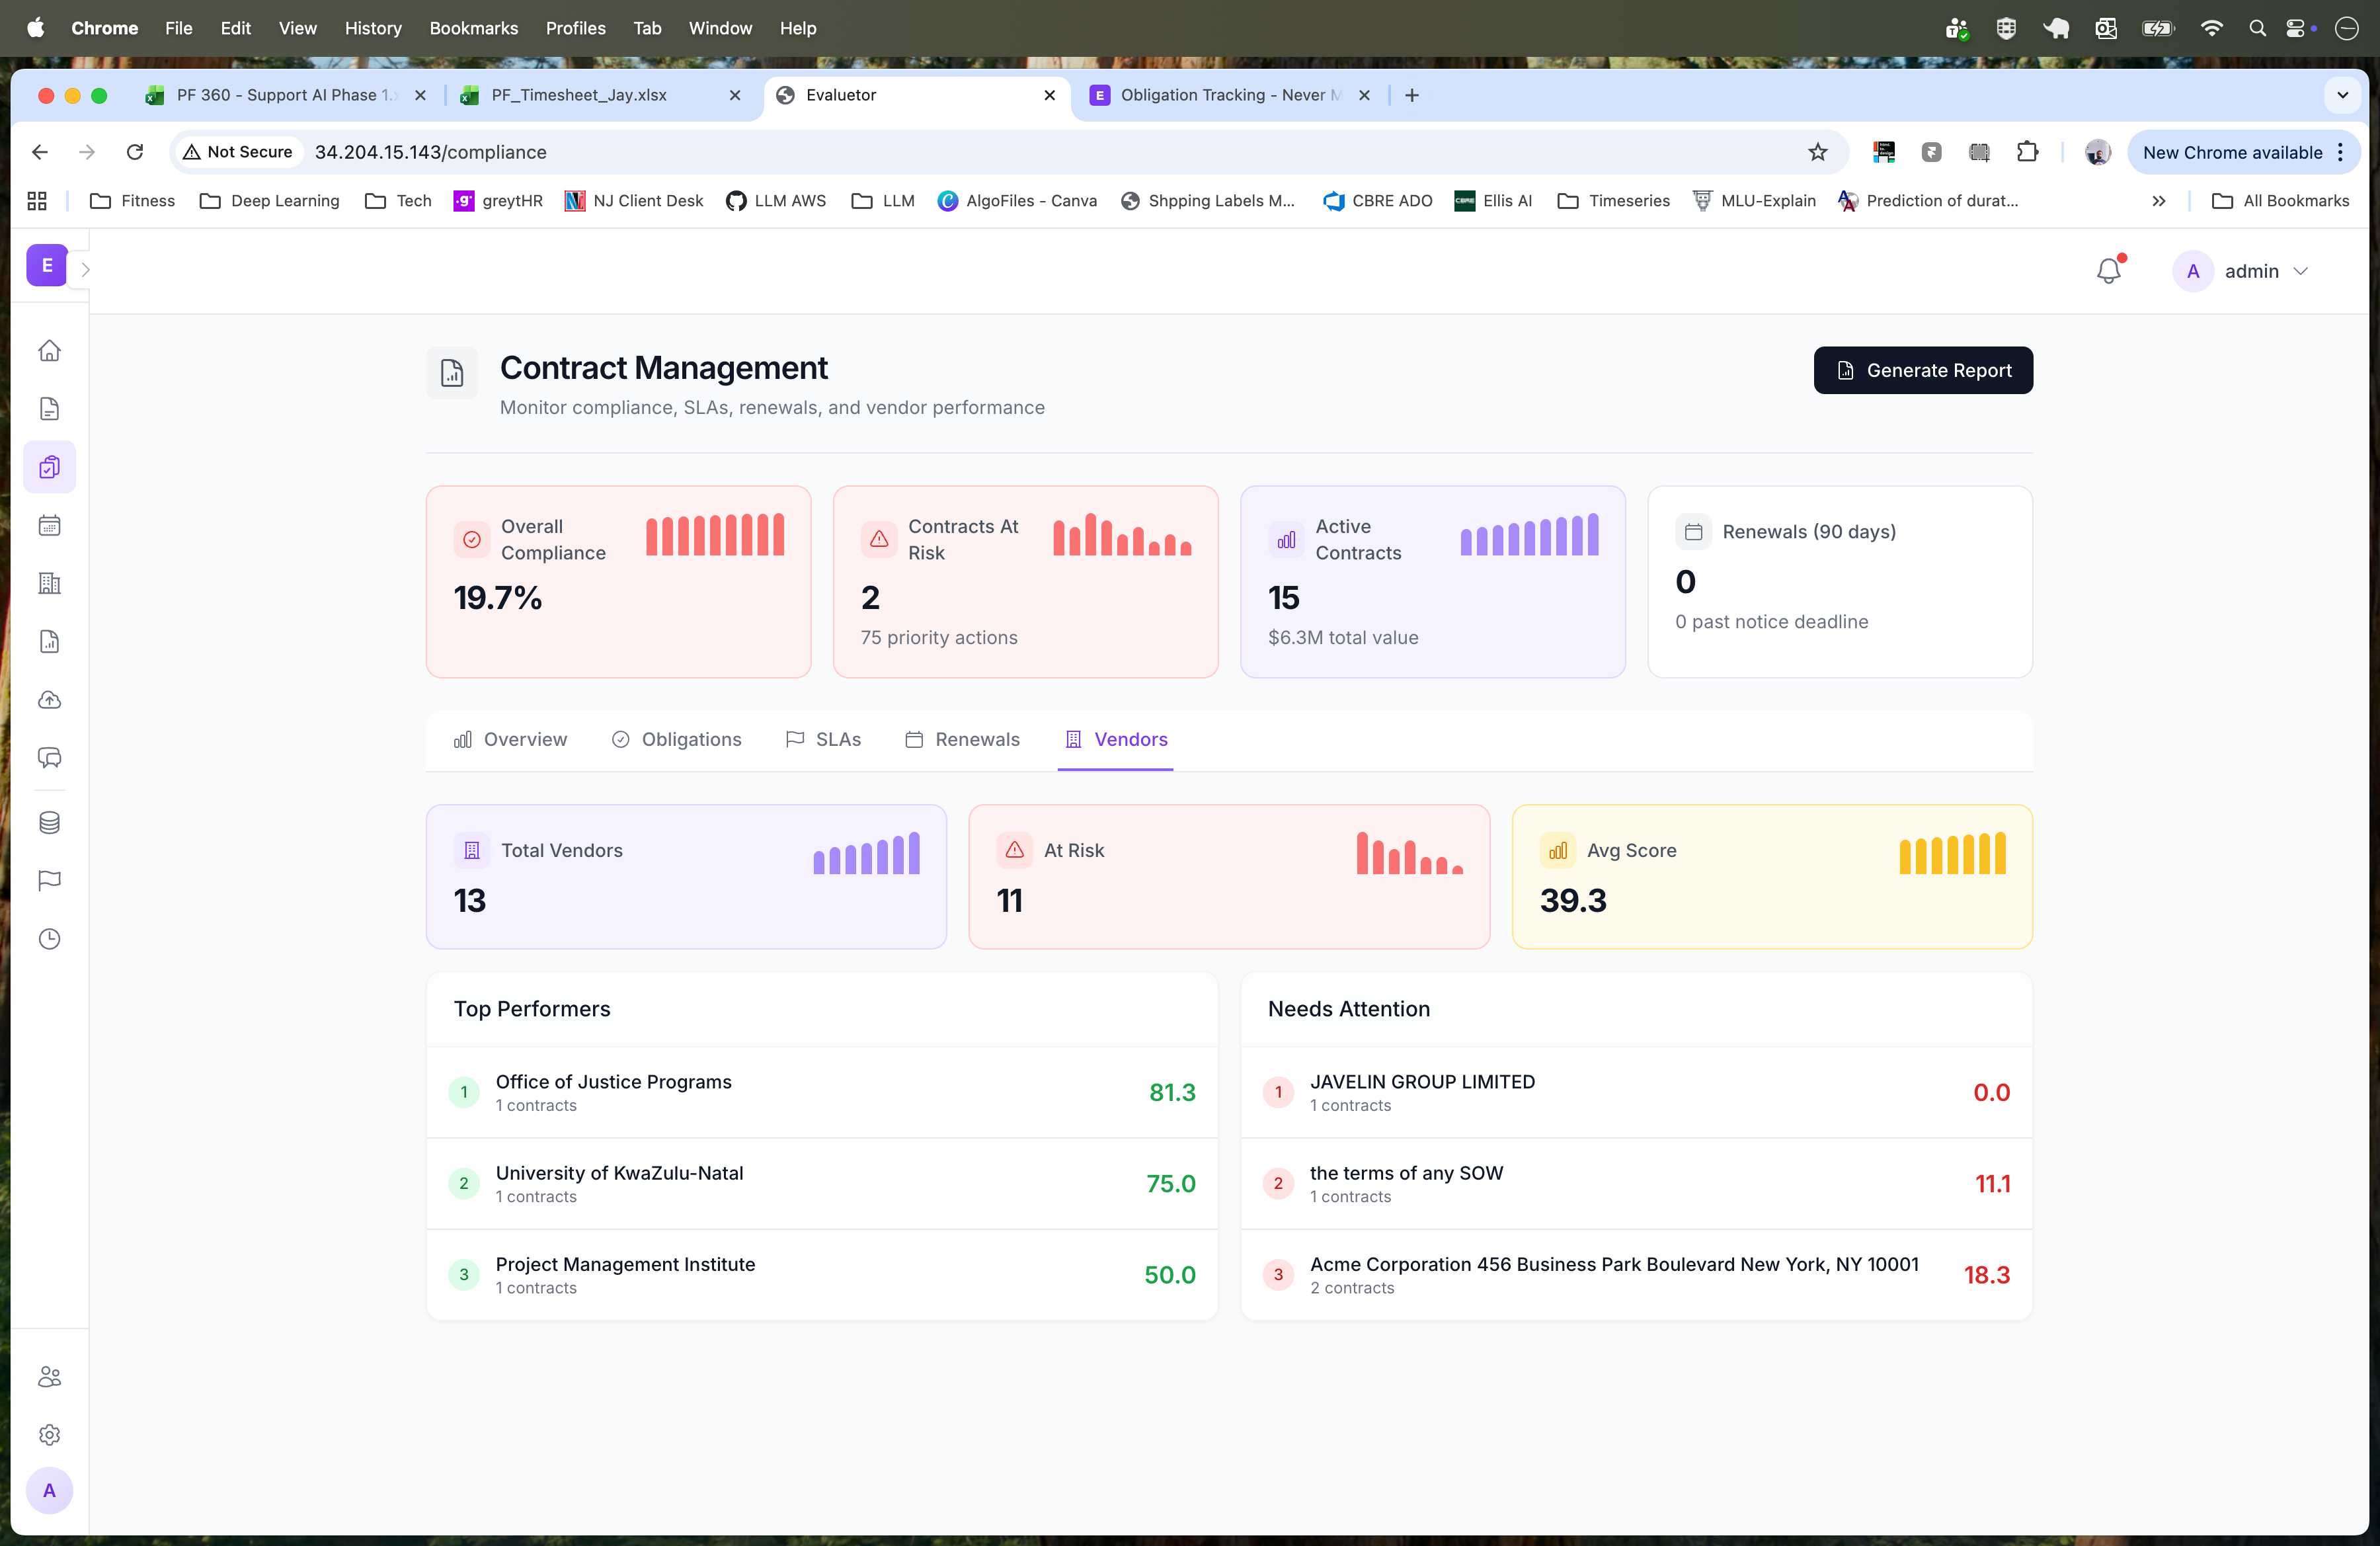Open the admin user dropdown

click(x=2243, y=271)
